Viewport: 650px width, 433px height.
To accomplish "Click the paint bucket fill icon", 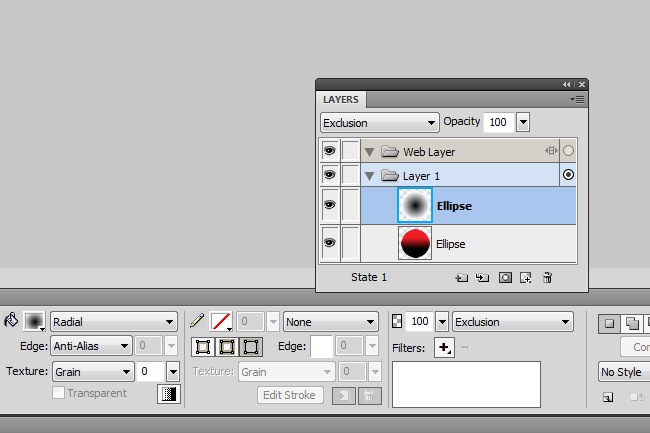I will 11,321.
